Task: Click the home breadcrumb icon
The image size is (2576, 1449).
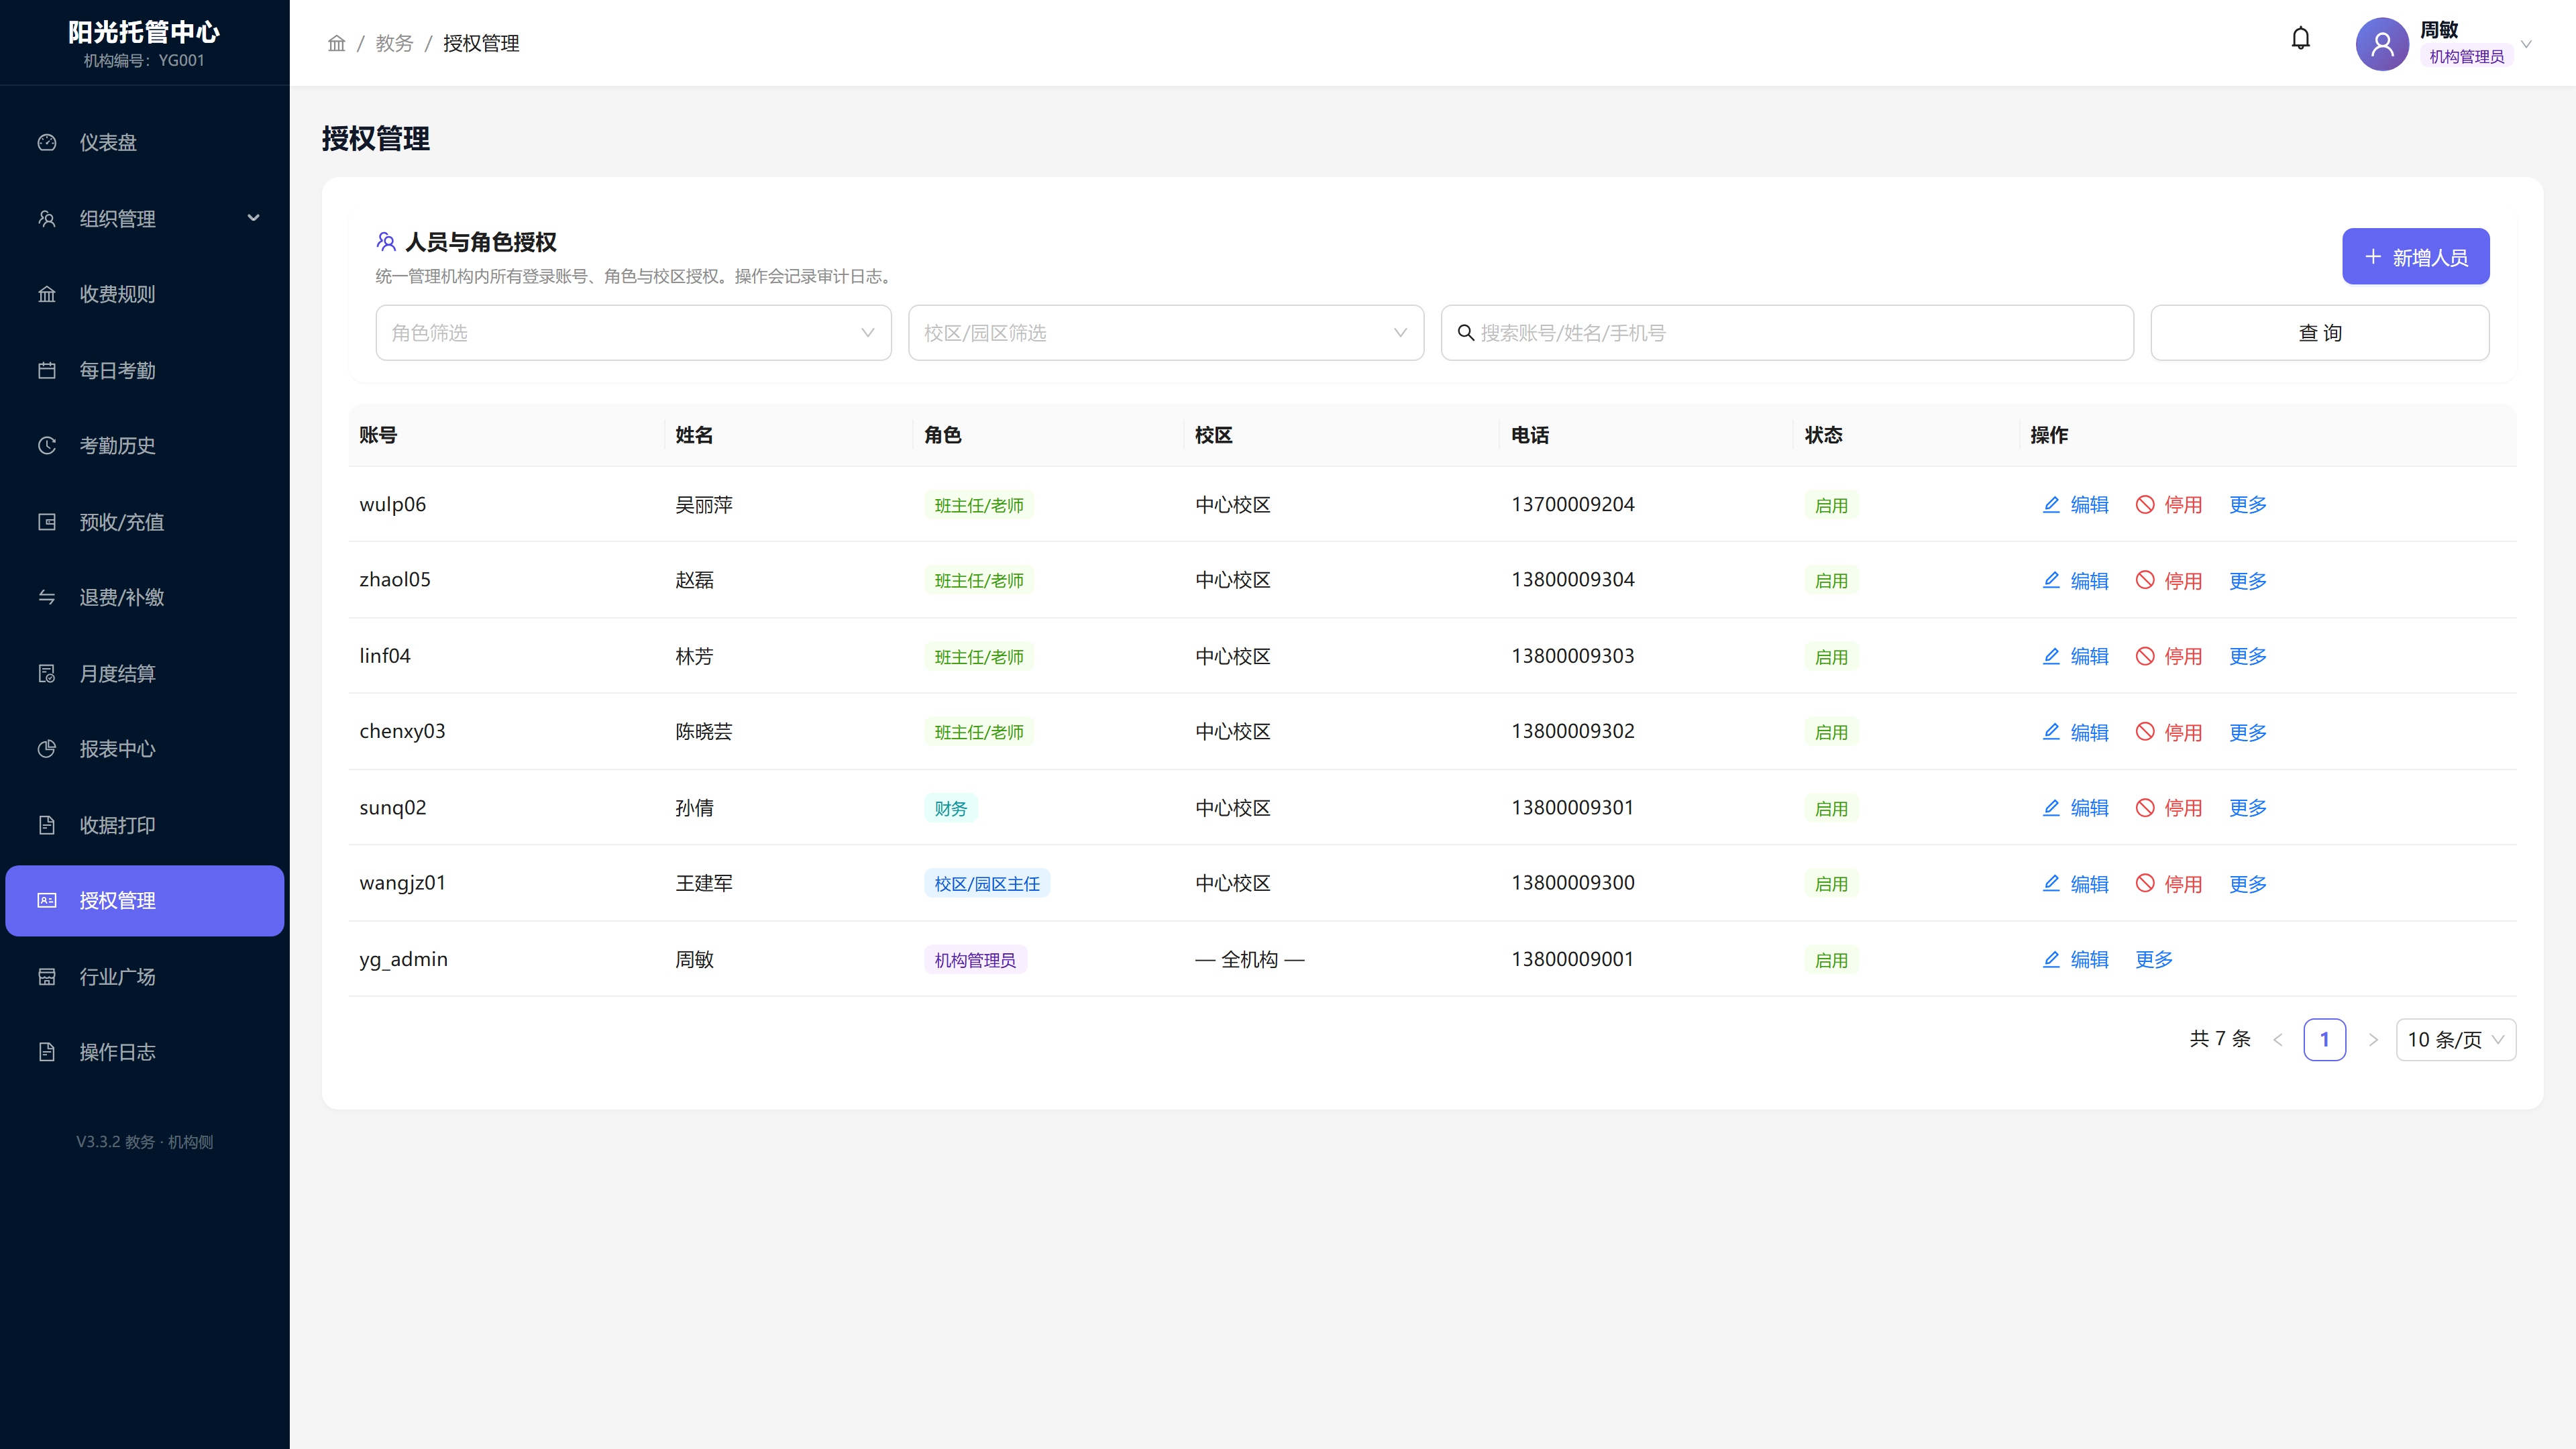Action: pos(336,43)
